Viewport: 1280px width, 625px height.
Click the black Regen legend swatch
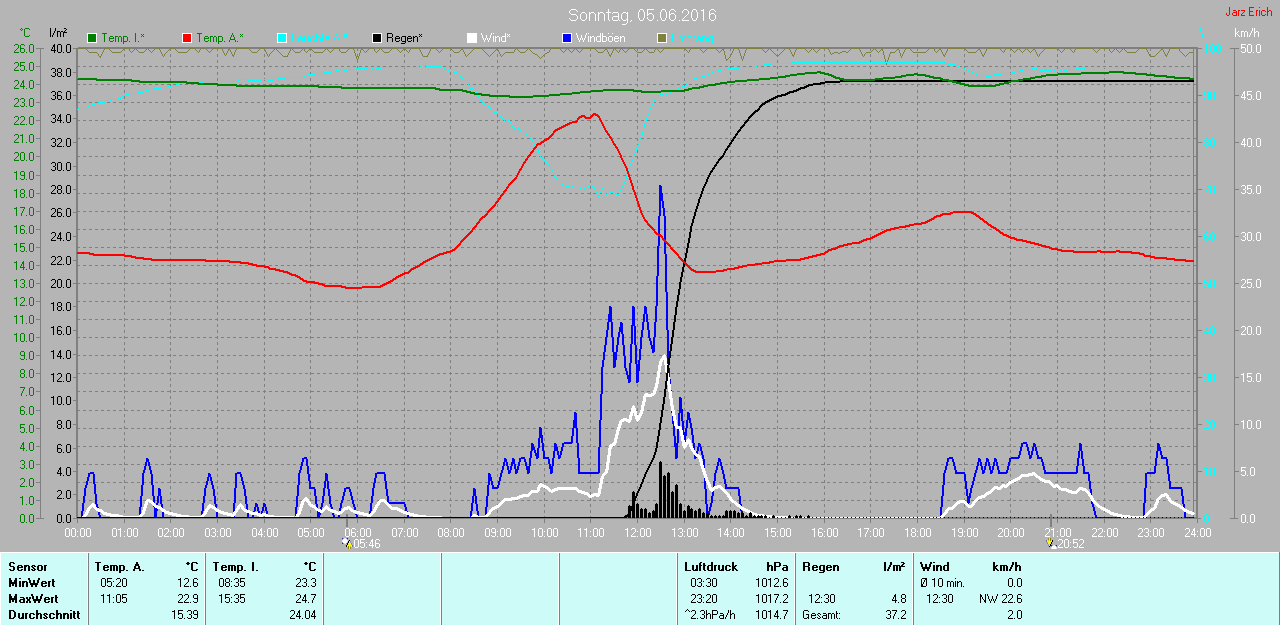(376, 38)
